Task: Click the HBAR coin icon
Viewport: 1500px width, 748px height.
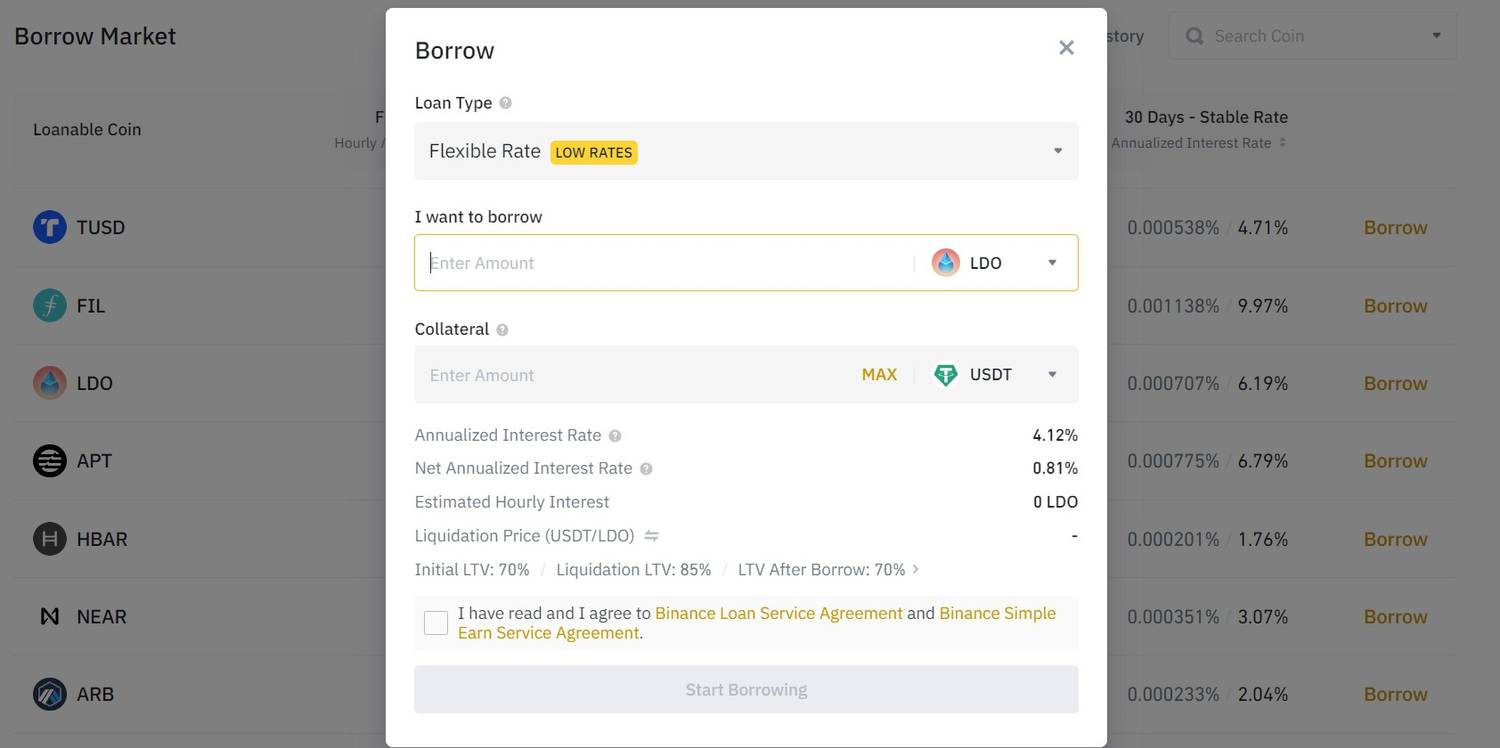Action: (x=49, y=539)
